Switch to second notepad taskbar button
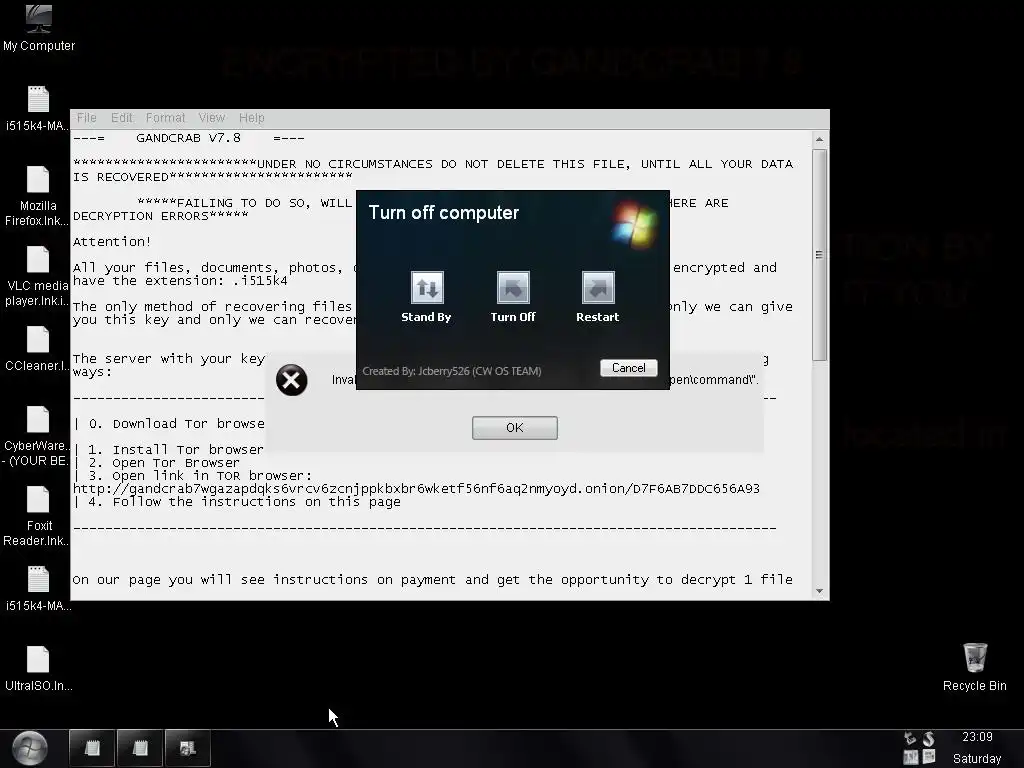The height and width of the screenshot is (768, 1024). tap(140, 748)
